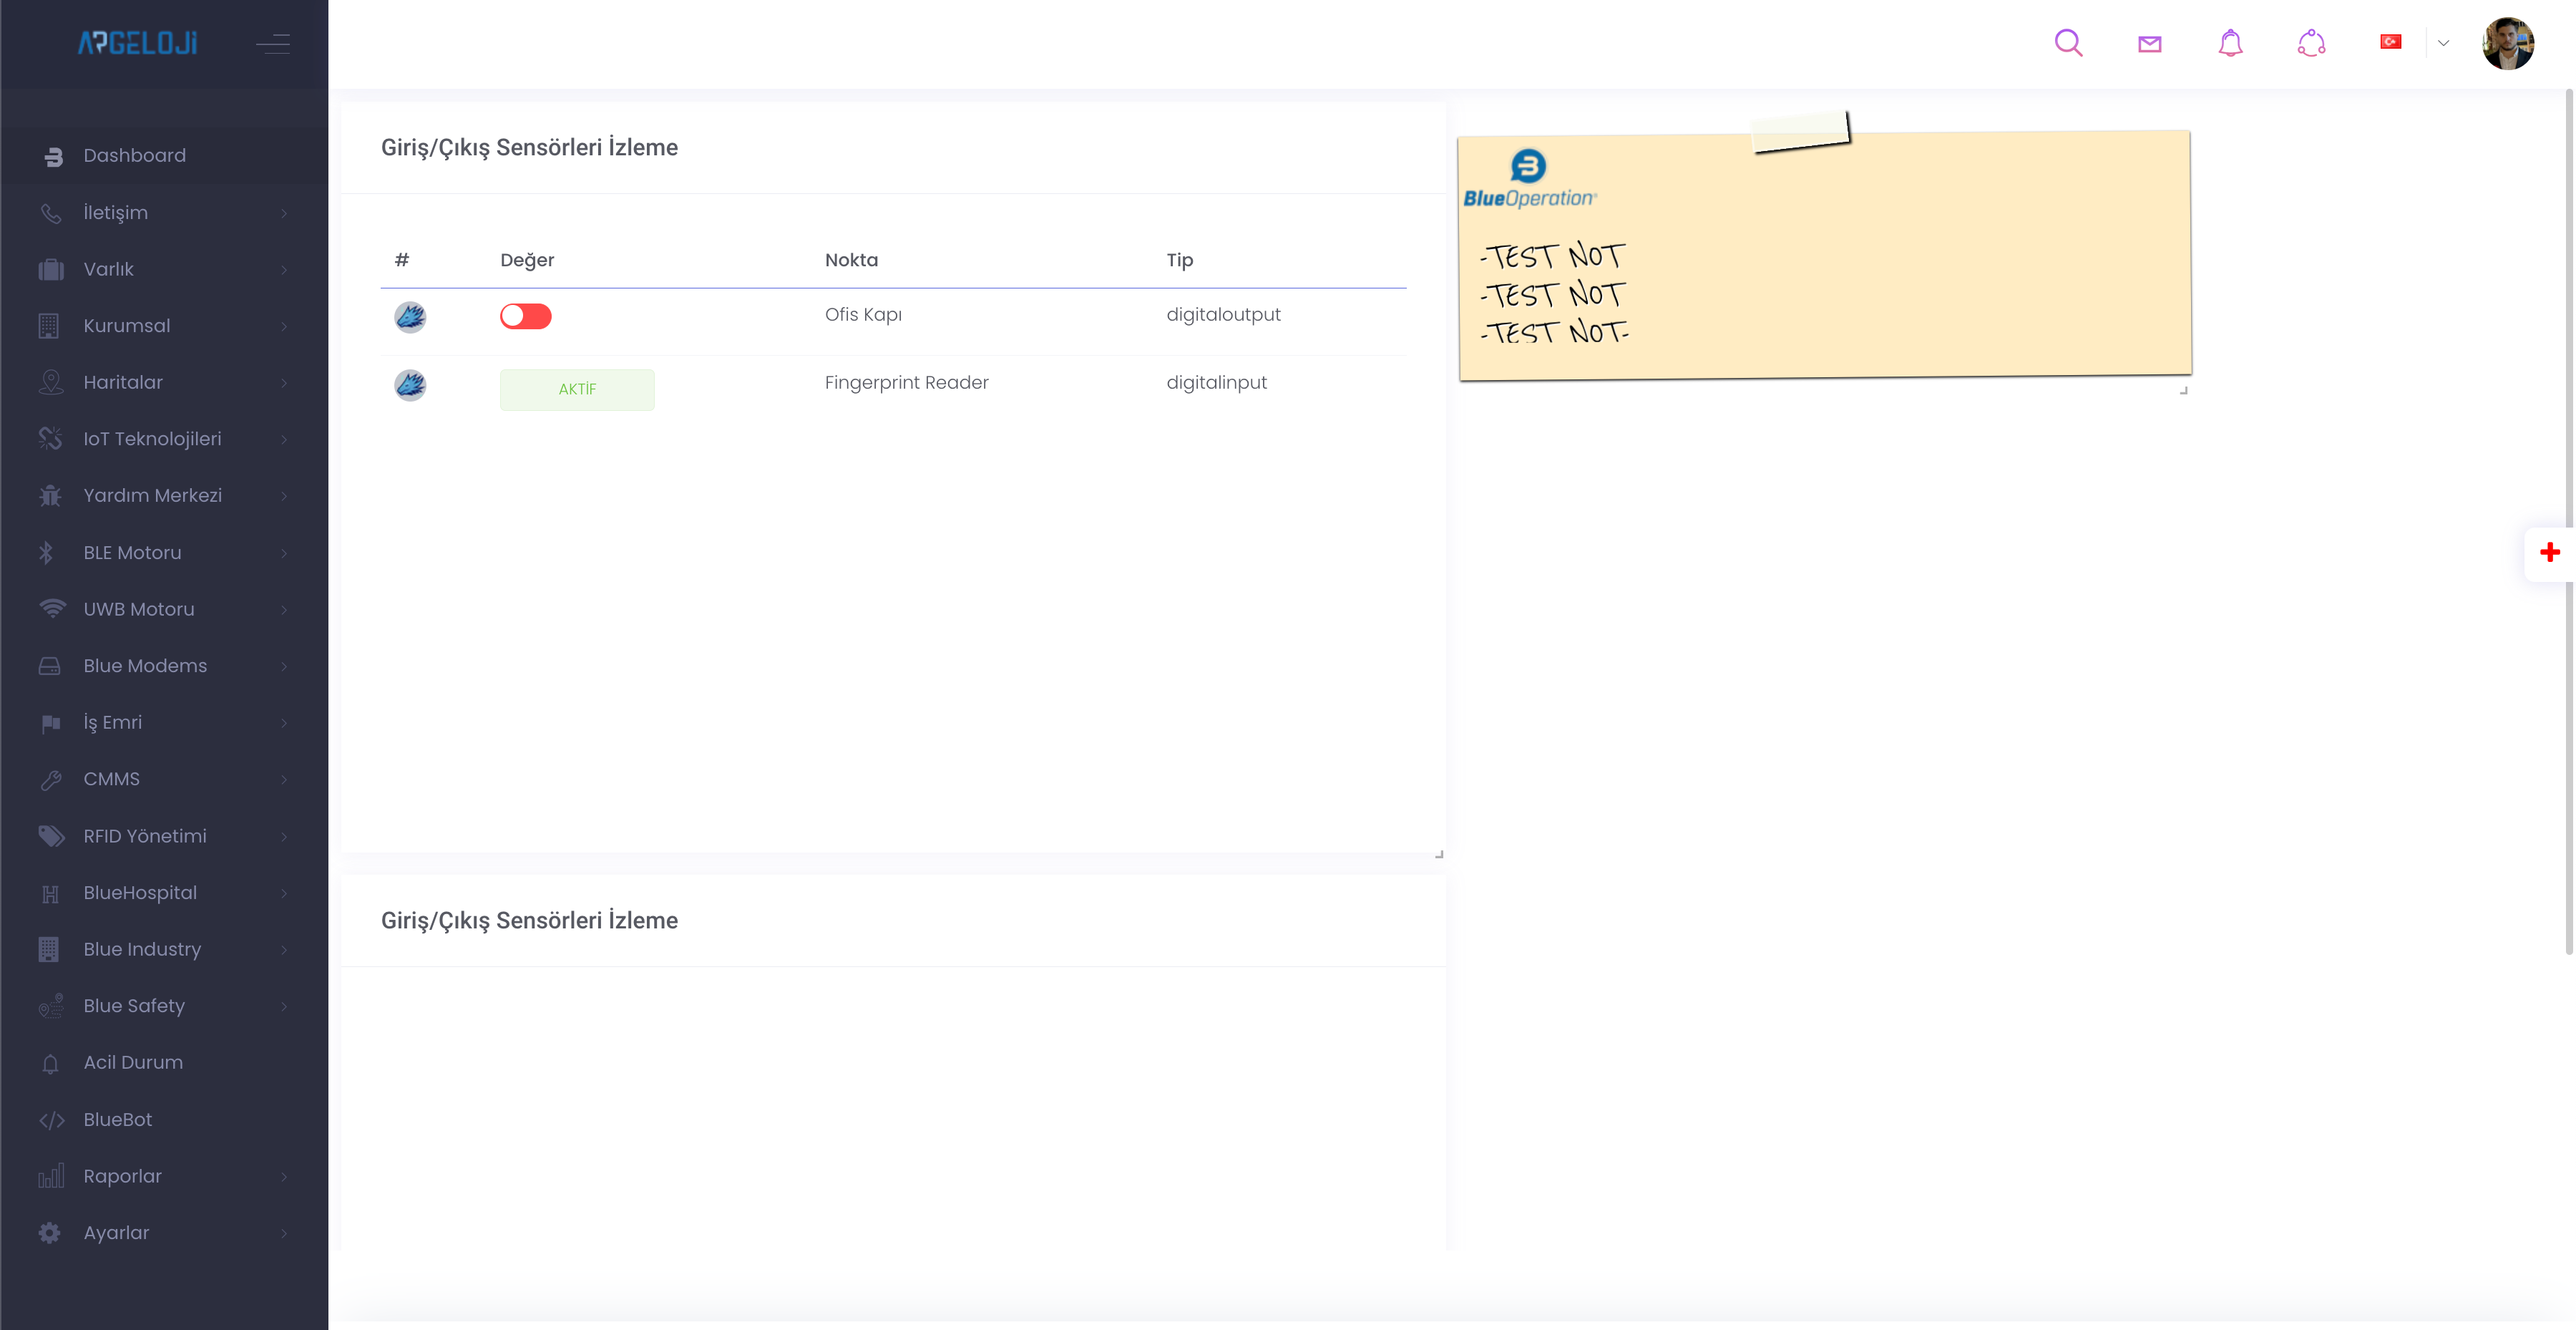The width and height of the screenshot is (2576, 1330).
Task: Open the mail envelope icon
Action: [2149, 44]
